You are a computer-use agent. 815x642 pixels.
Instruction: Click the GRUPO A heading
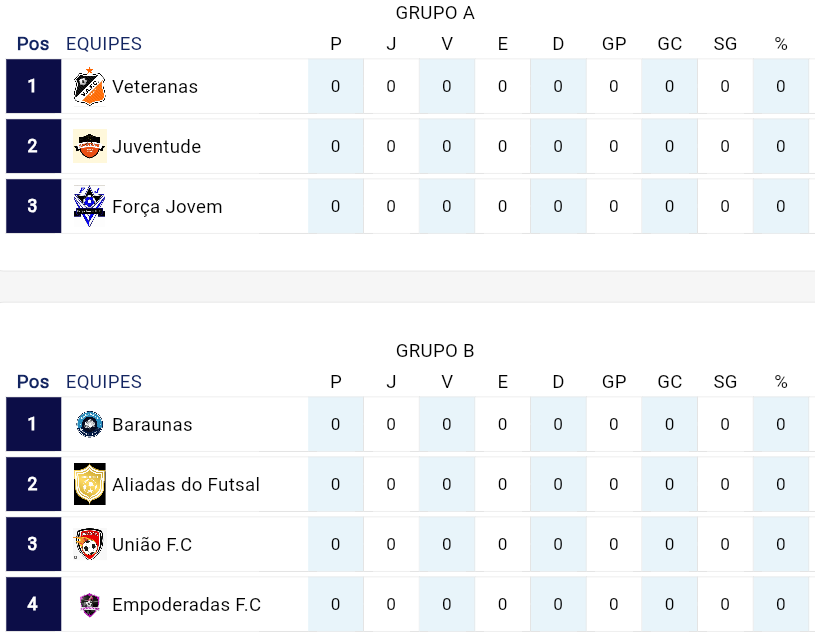(435, 13)
